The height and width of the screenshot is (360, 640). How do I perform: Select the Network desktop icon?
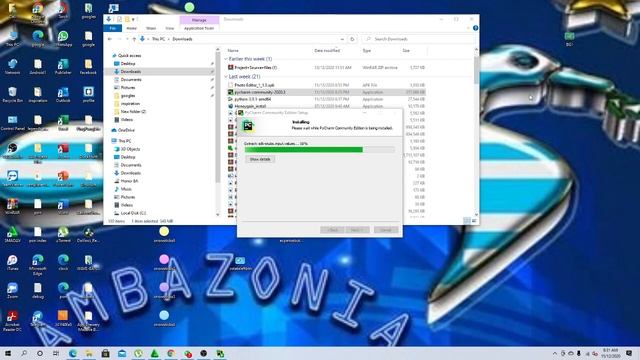pos(13,67)
